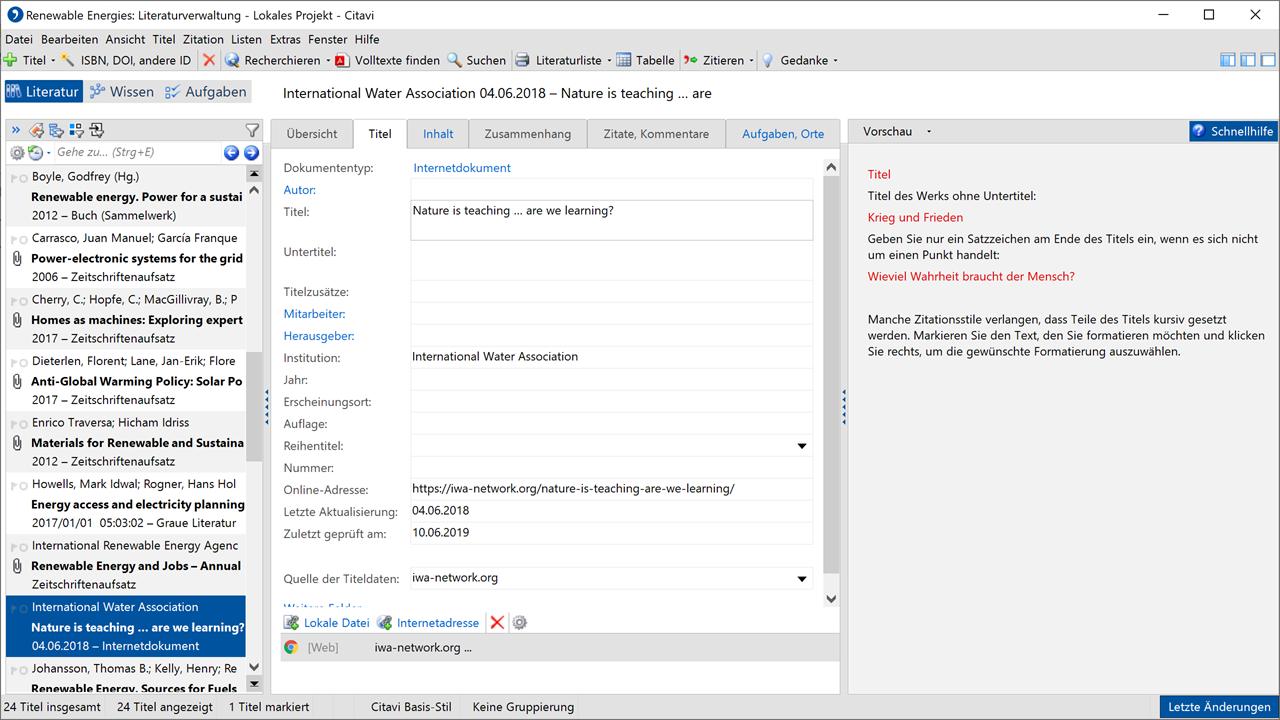Click the fourth icon in the list toolbar
Viewport: 1280px width, 720px height.
click(x=96, y=130)
